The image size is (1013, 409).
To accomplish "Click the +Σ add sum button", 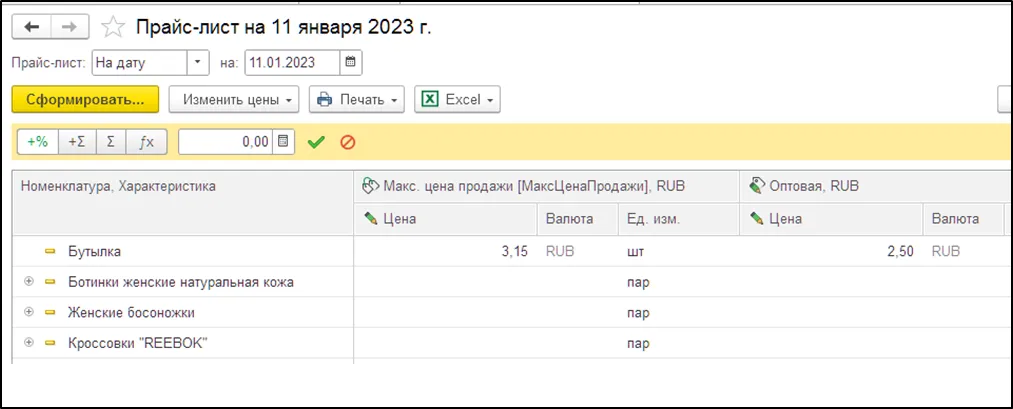I will point(77,142).
